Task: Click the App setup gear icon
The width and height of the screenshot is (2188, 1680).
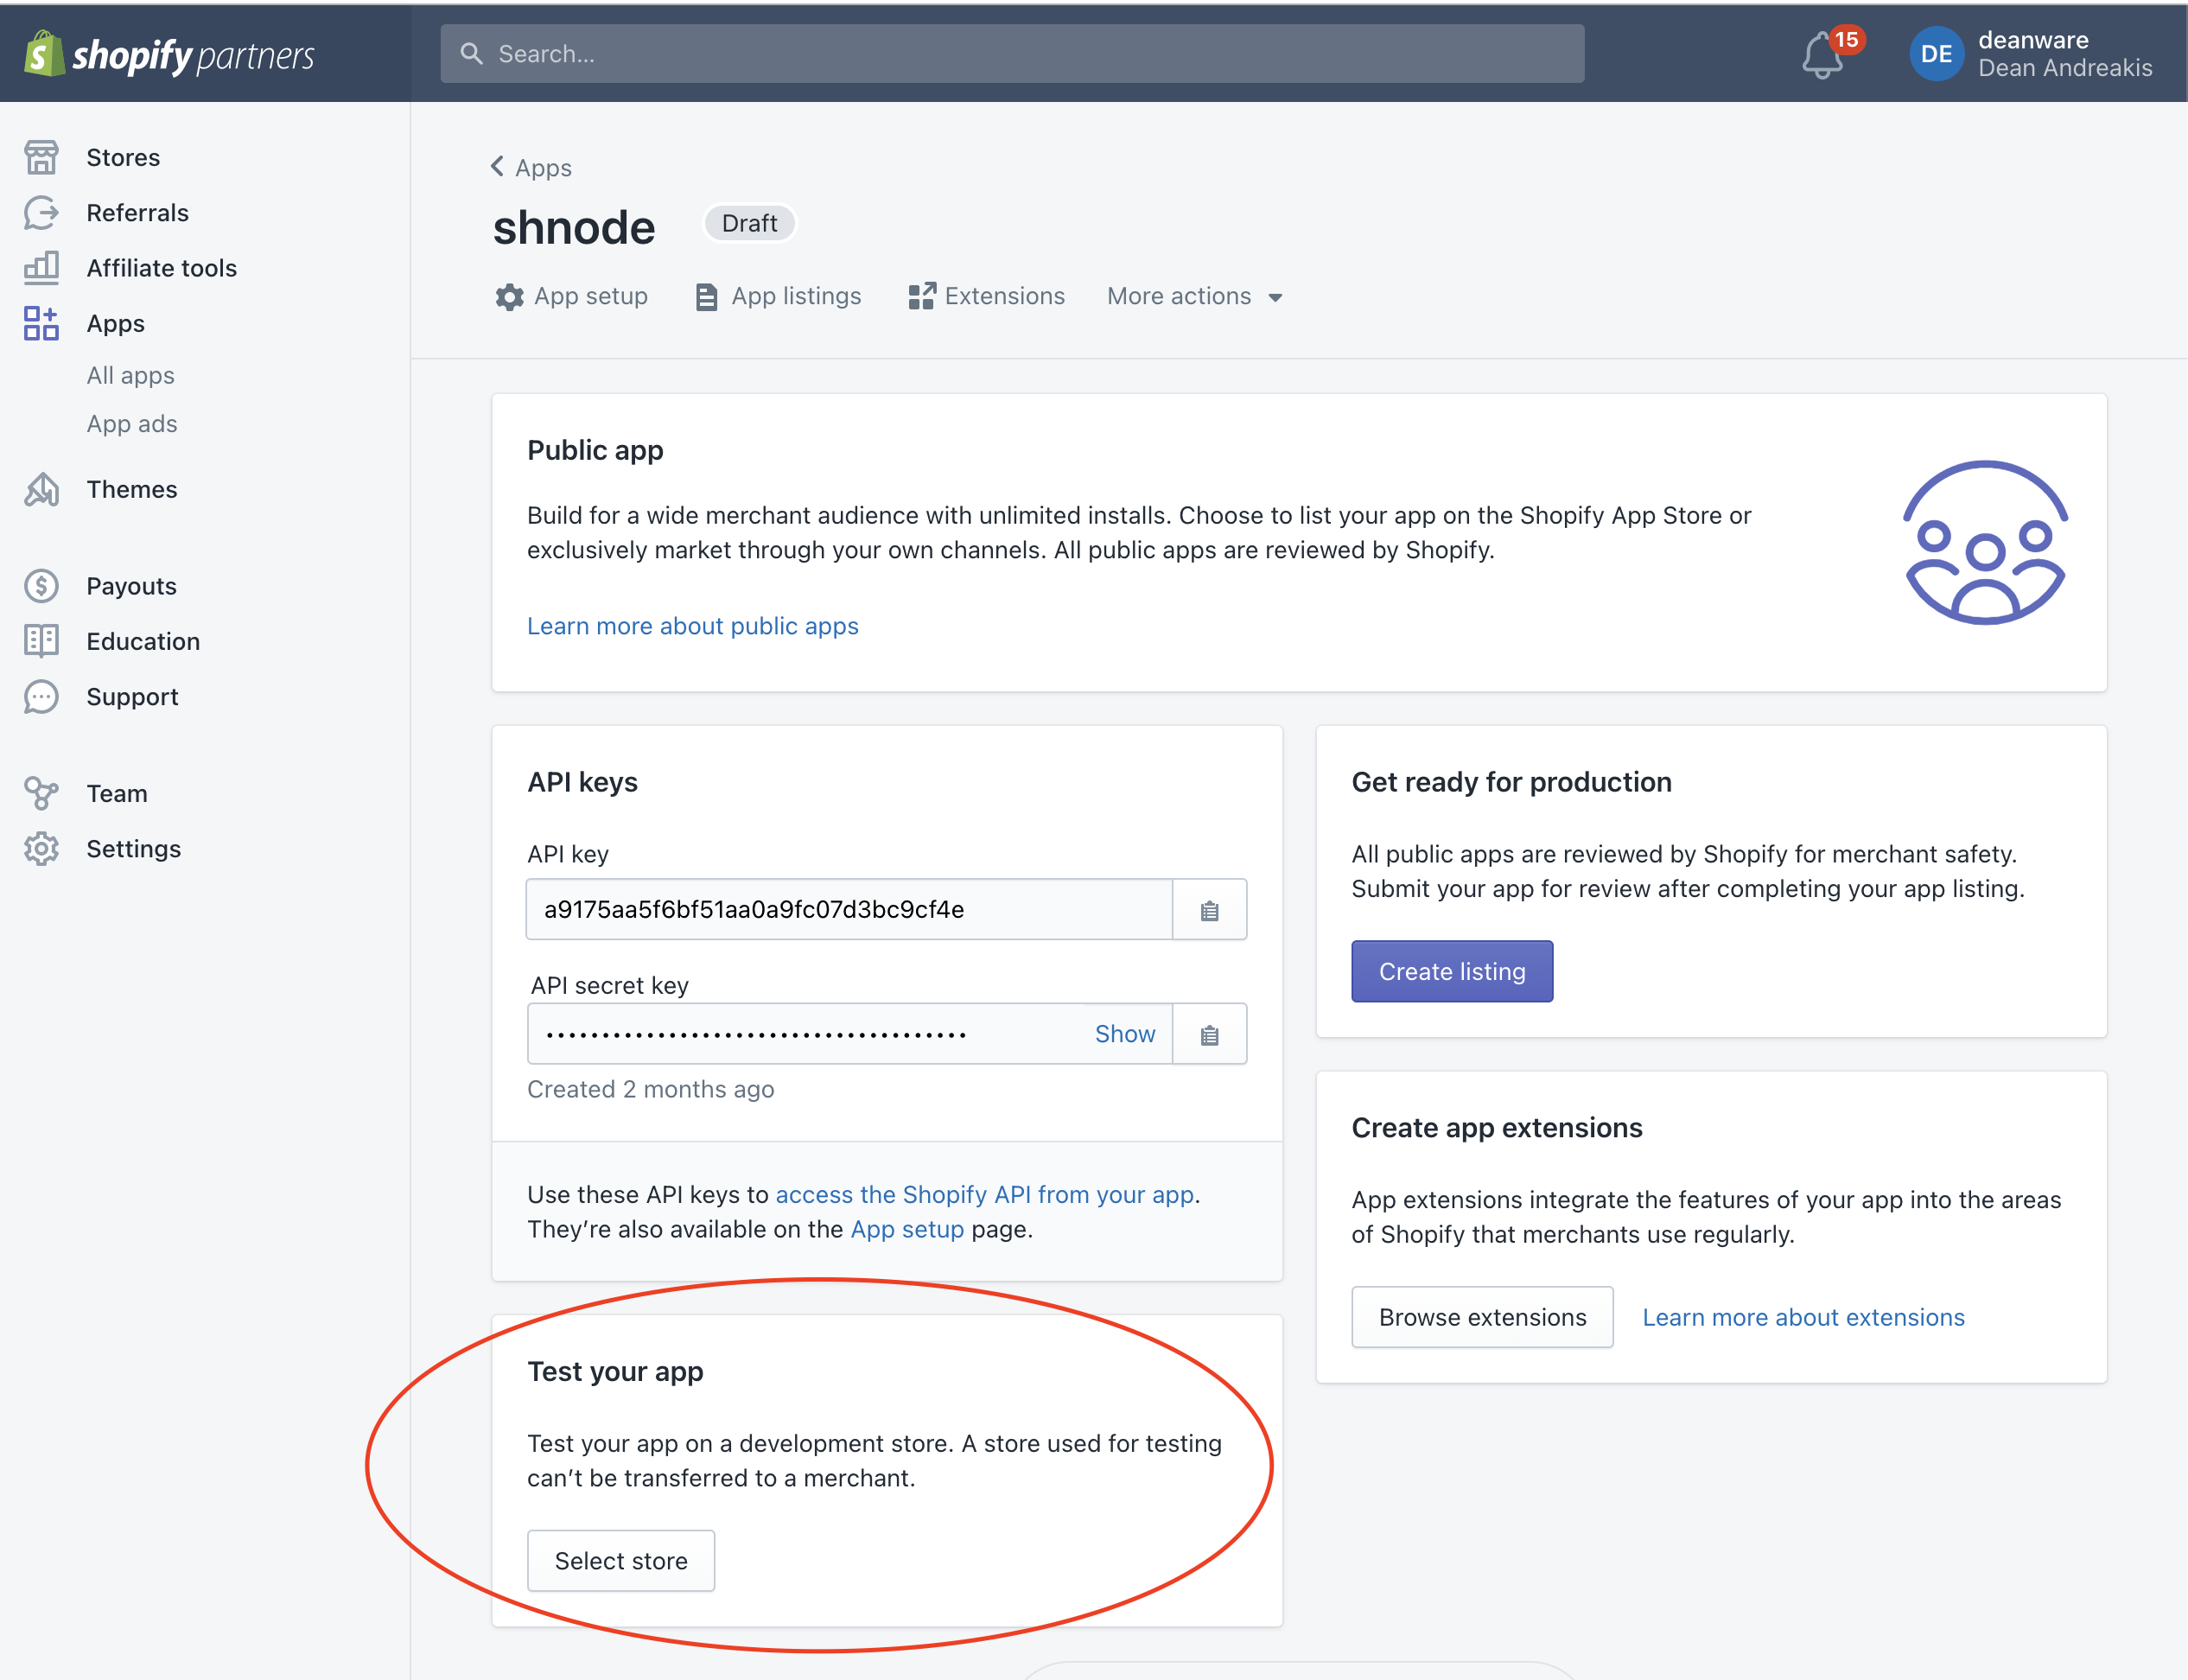Action: (509, 297)
